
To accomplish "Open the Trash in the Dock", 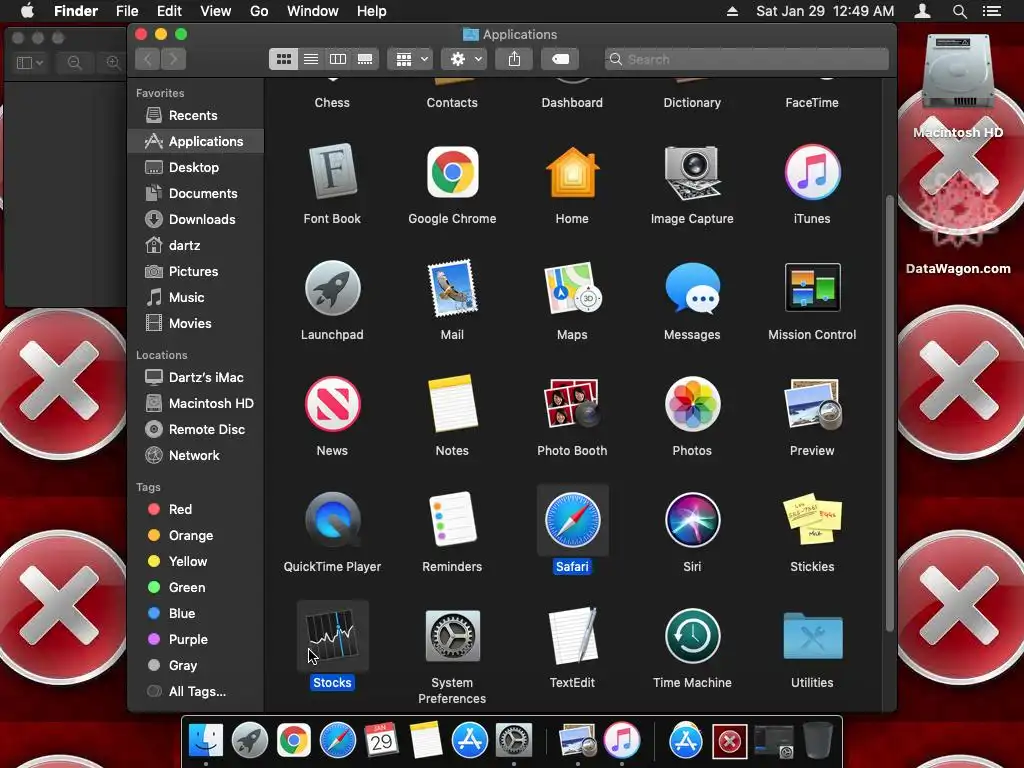I will pyautogui.click(x=818, y=741).
